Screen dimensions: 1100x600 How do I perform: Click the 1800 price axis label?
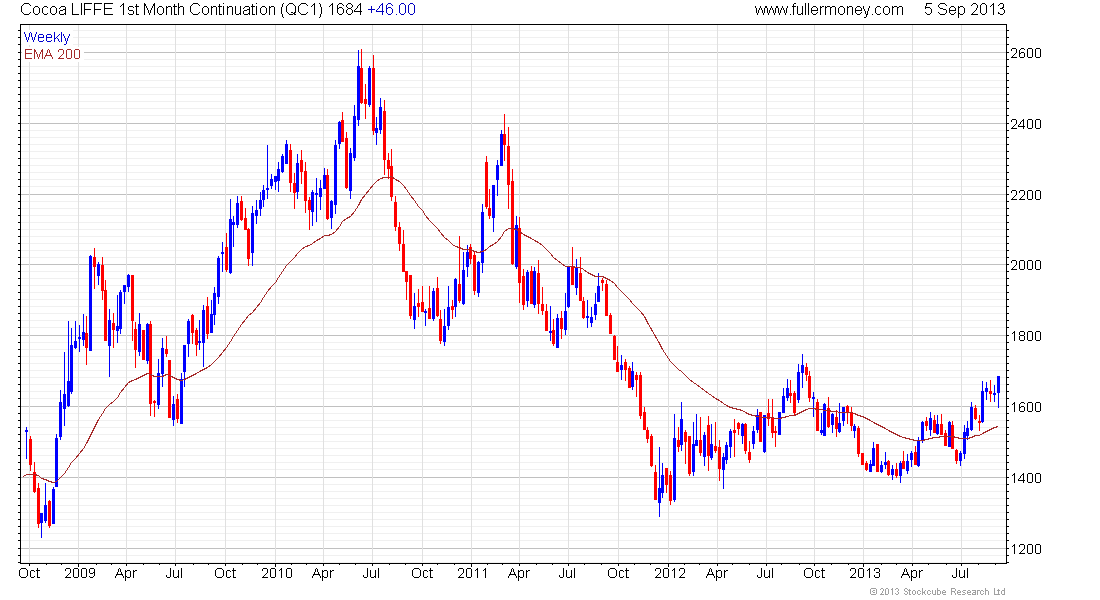[1026, 336]
